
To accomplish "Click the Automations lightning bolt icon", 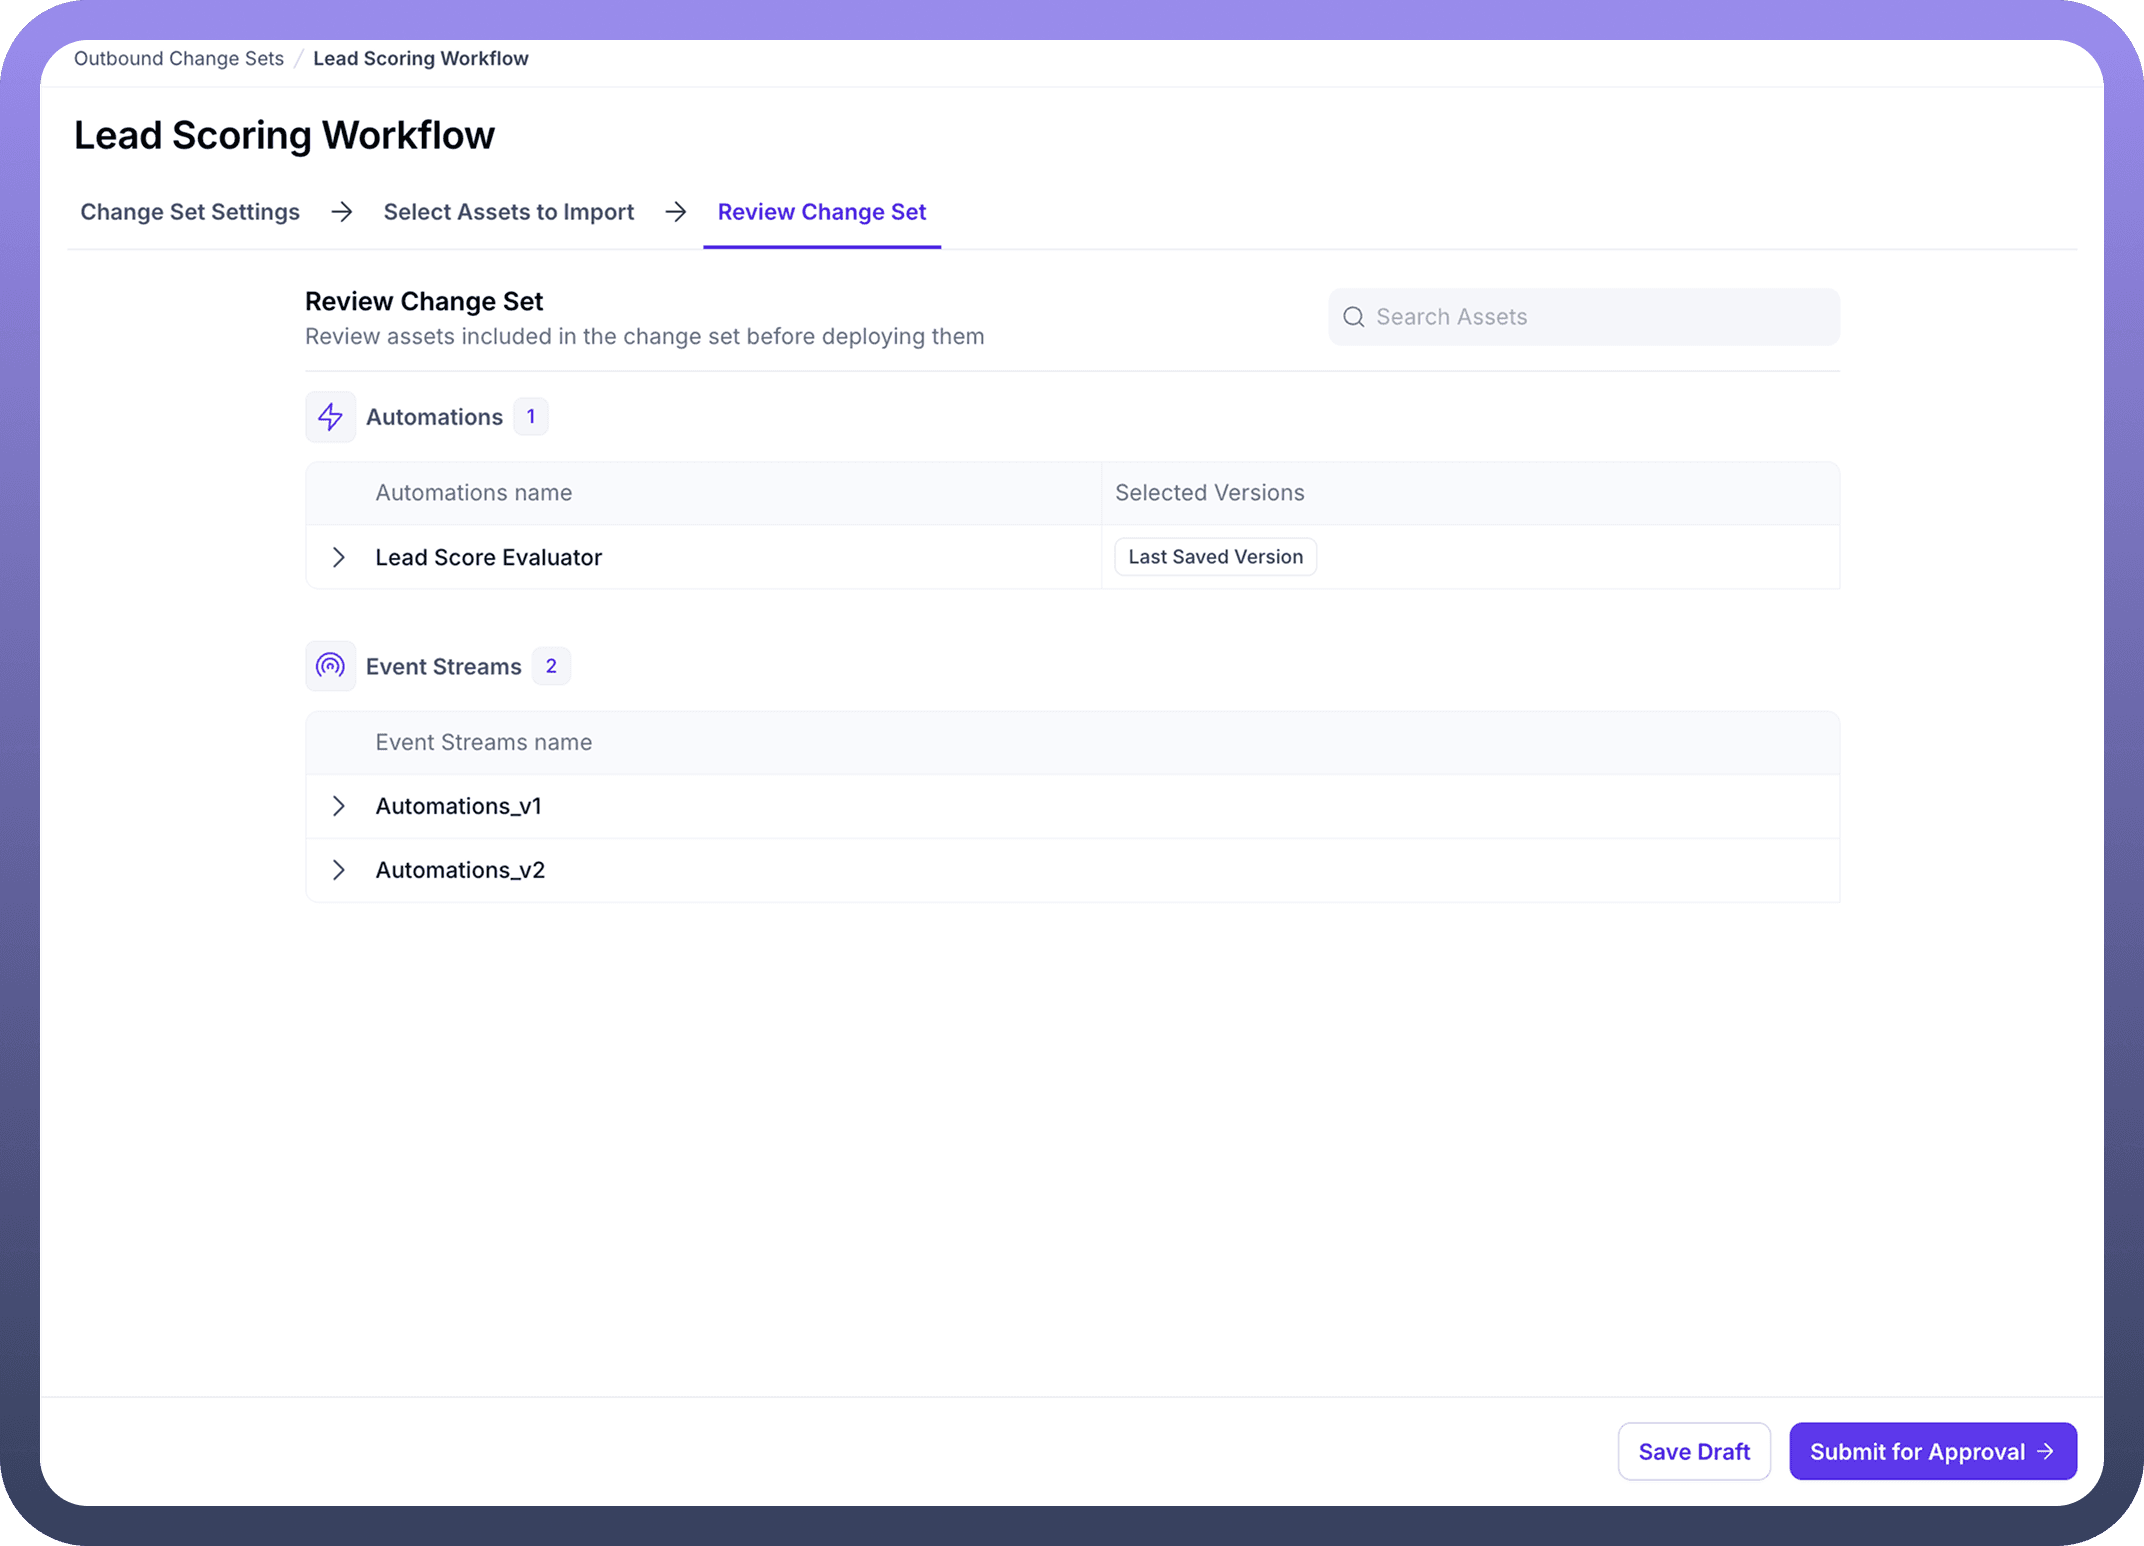I will click(x=330, y=417).
